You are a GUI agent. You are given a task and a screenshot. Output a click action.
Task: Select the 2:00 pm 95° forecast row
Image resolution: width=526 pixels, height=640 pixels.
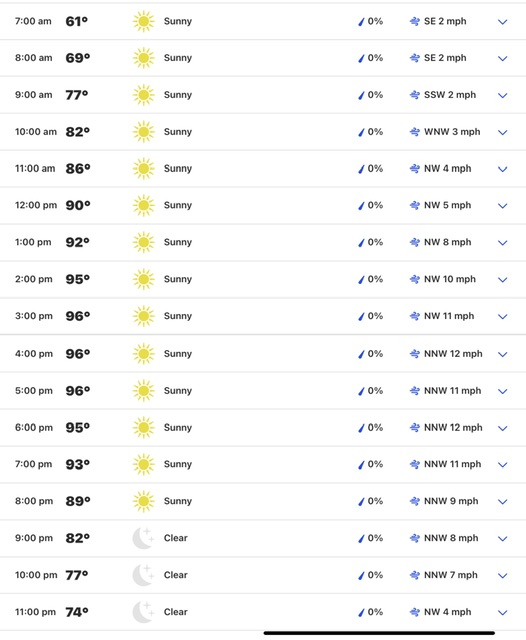coord(263,280)
